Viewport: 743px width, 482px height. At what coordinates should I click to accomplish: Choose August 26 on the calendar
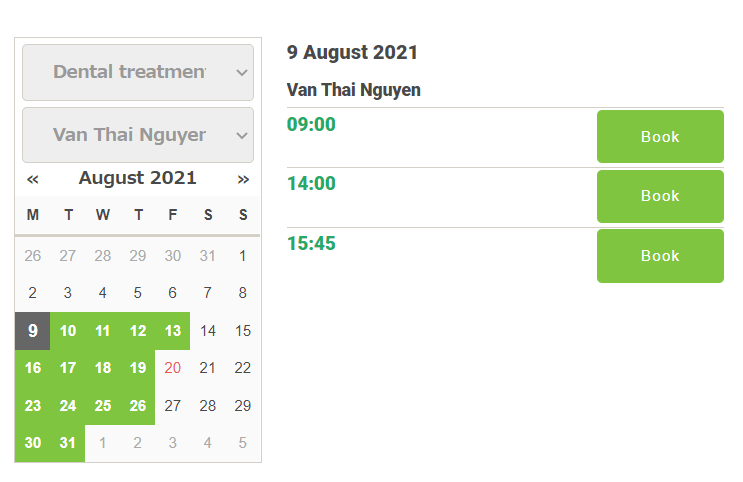click(138, 406)
